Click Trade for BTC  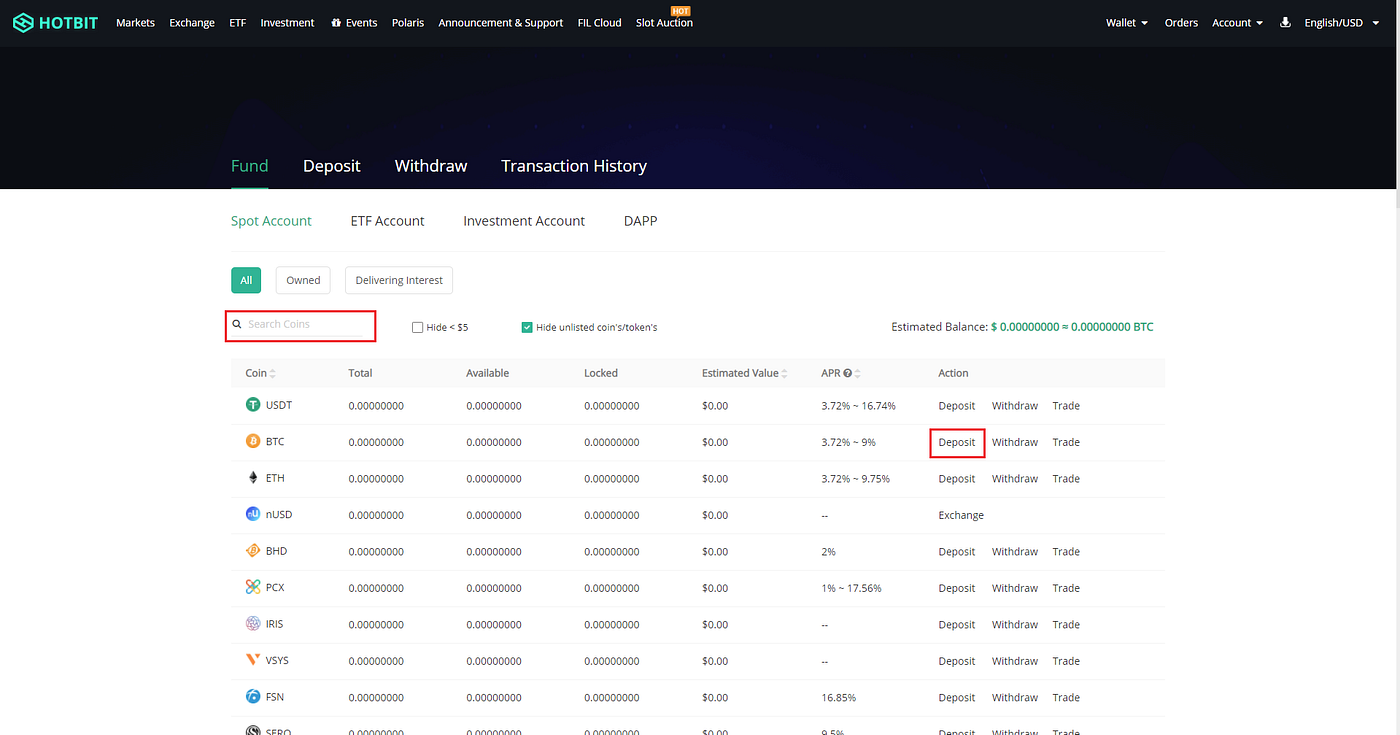click(x=1066, y=442)
